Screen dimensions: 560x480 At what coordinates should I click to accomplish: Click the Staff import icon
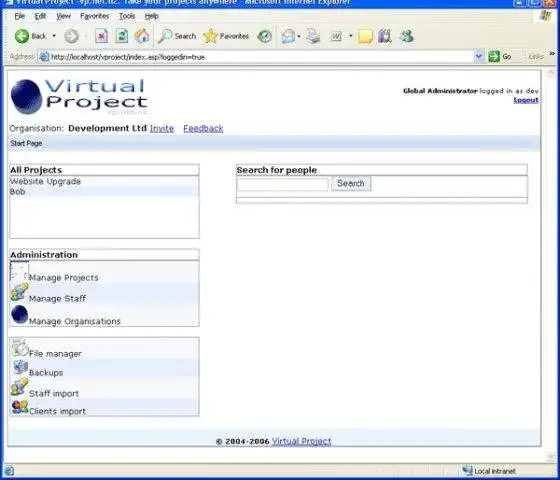[x=19, y=387]
